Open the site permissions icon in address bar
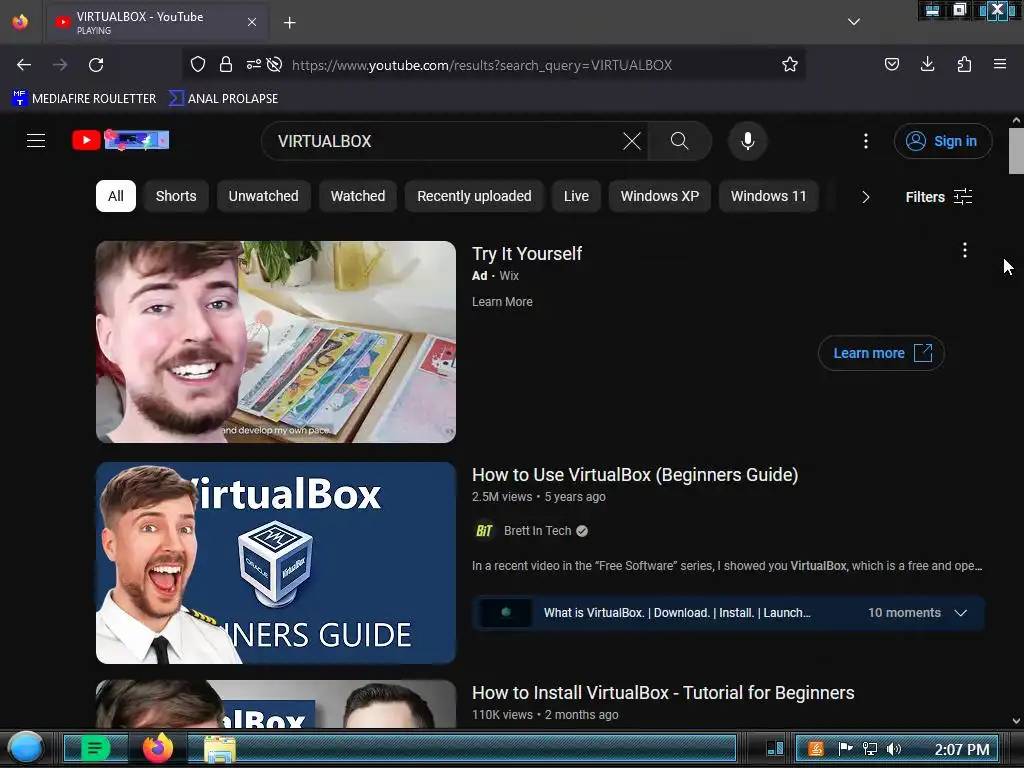The width and height of the screenshot is (1024, 768). (253, 64)
